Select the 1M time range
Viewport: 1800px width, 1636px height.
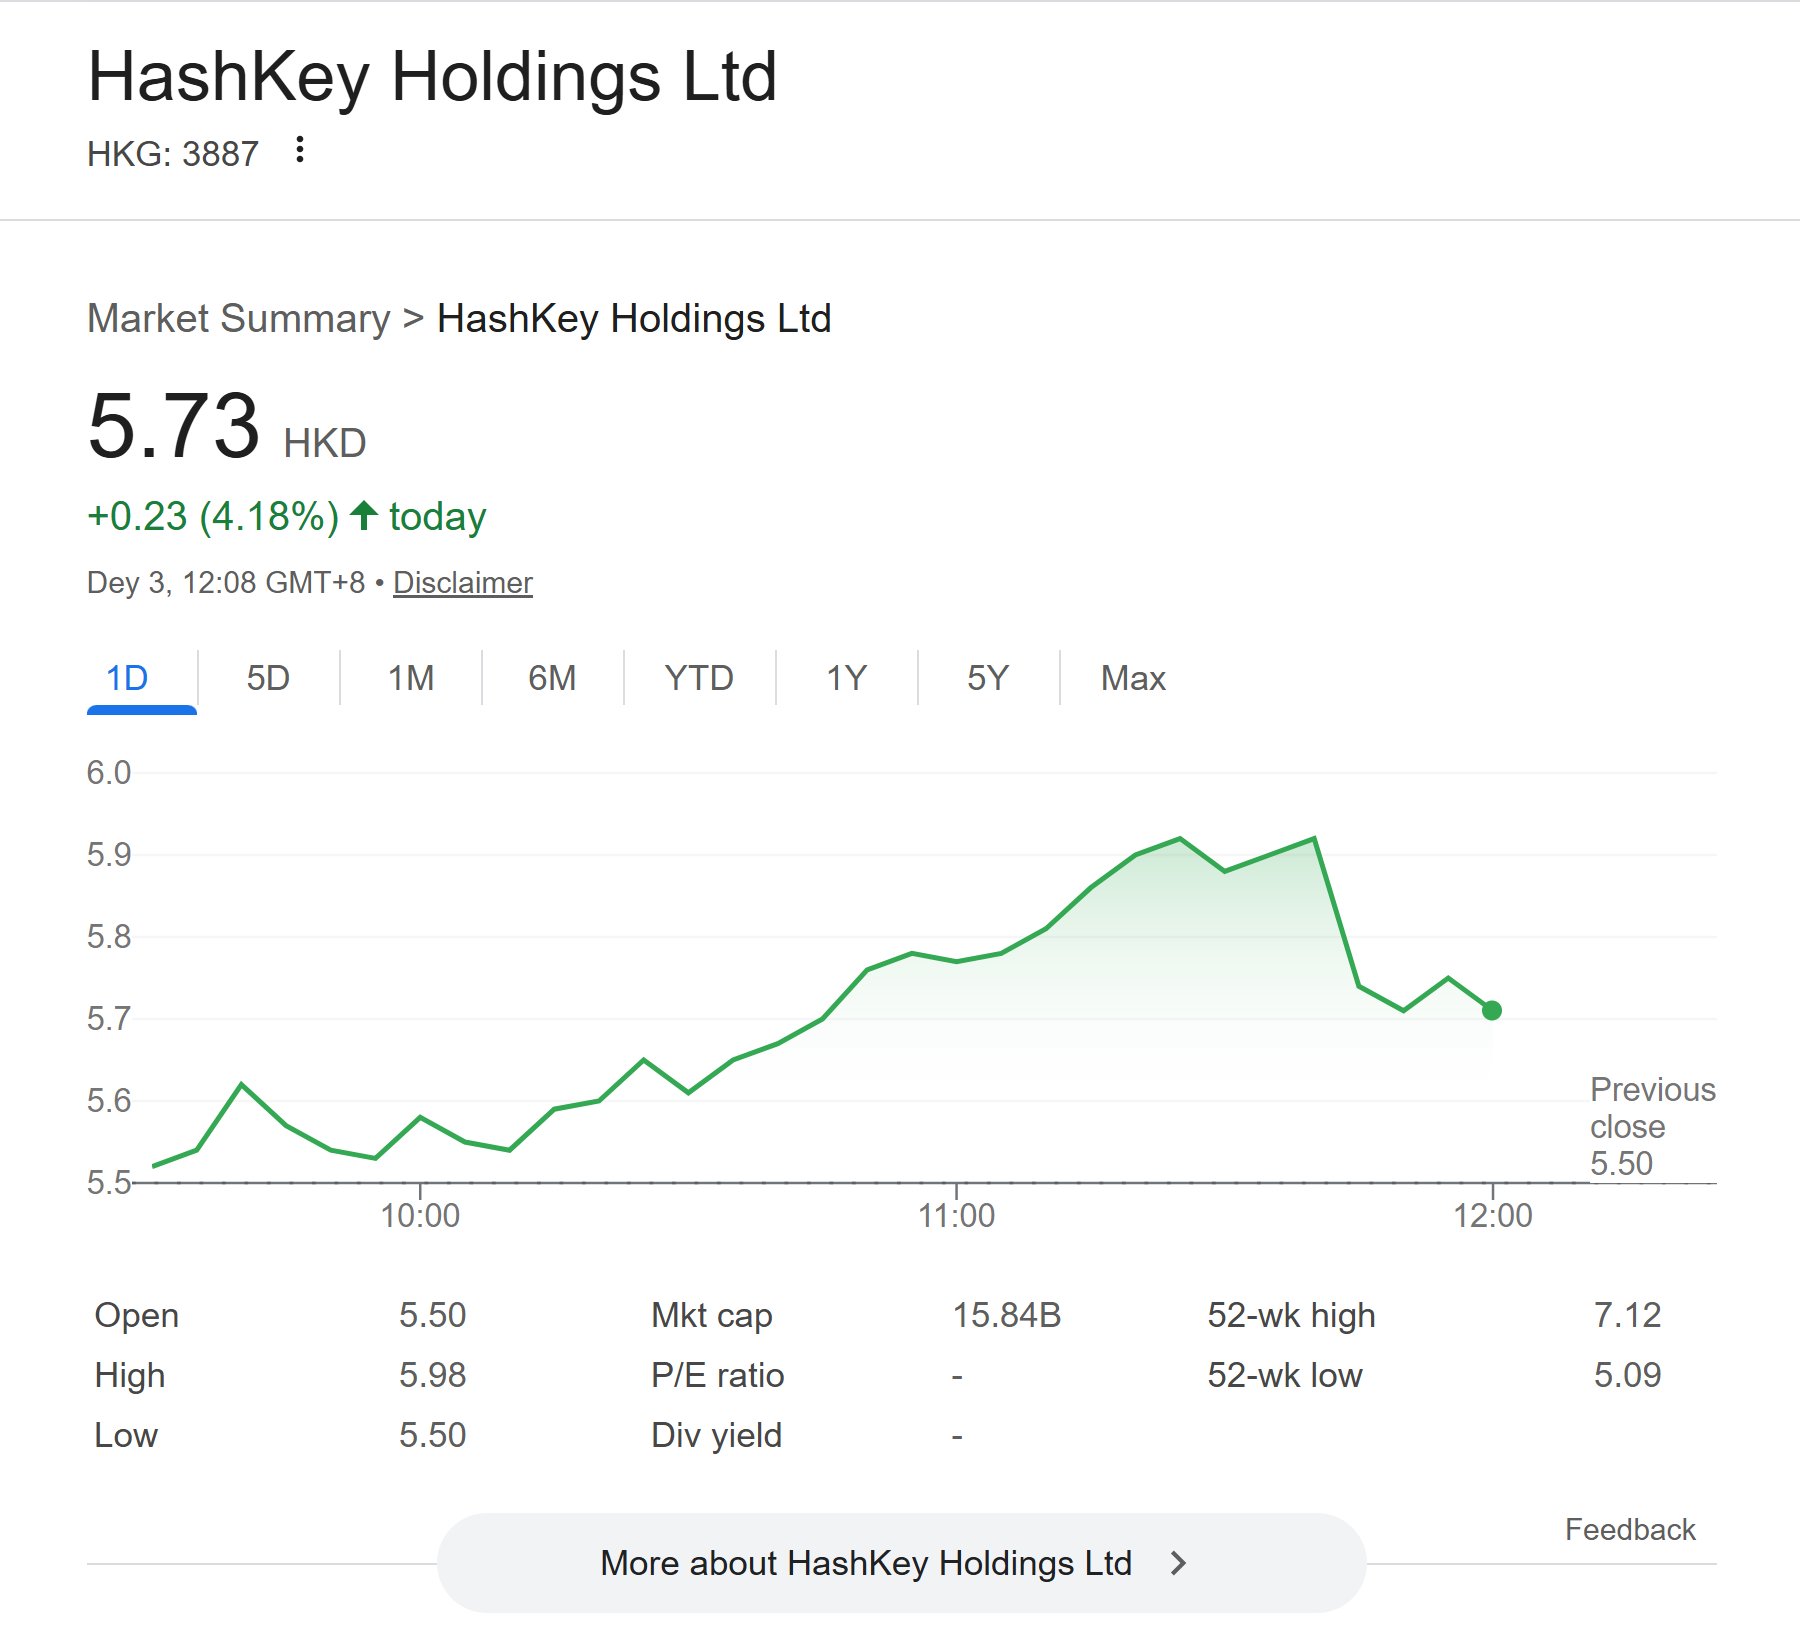[x=411, y=677]
